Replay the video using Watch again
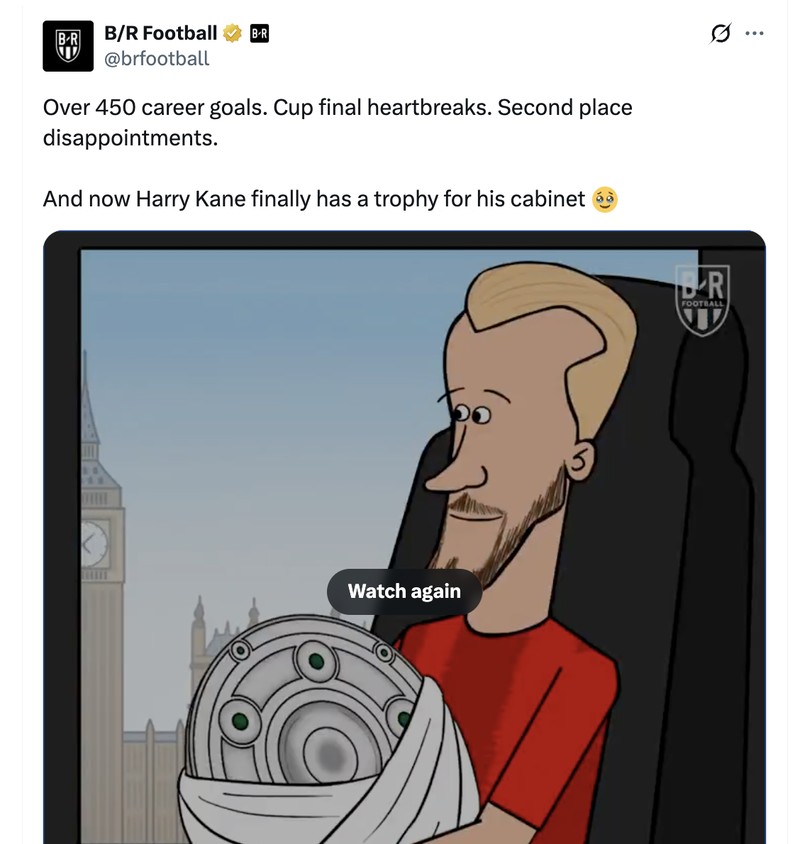 click(x=403, y=591)
